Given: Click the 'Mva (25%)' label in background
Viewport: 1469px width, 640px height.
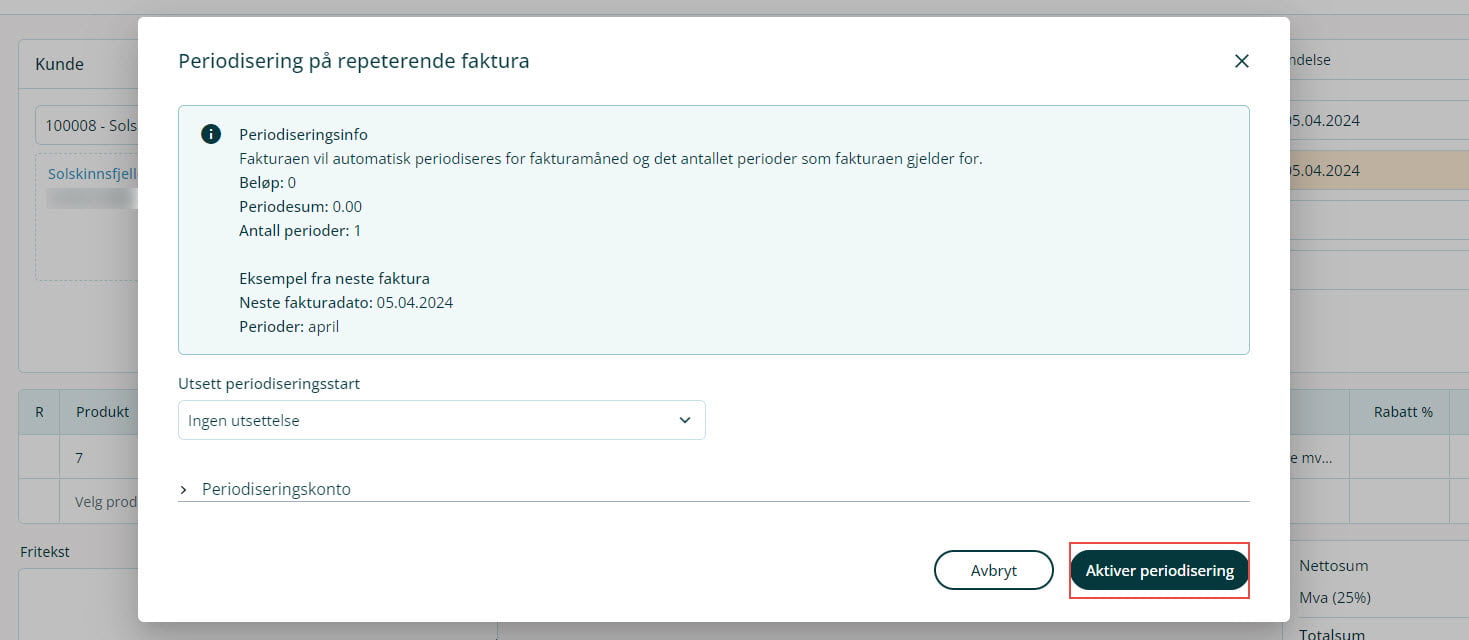Looking at the screenshot, I should pyautogui.click(x=1335, y=597).
